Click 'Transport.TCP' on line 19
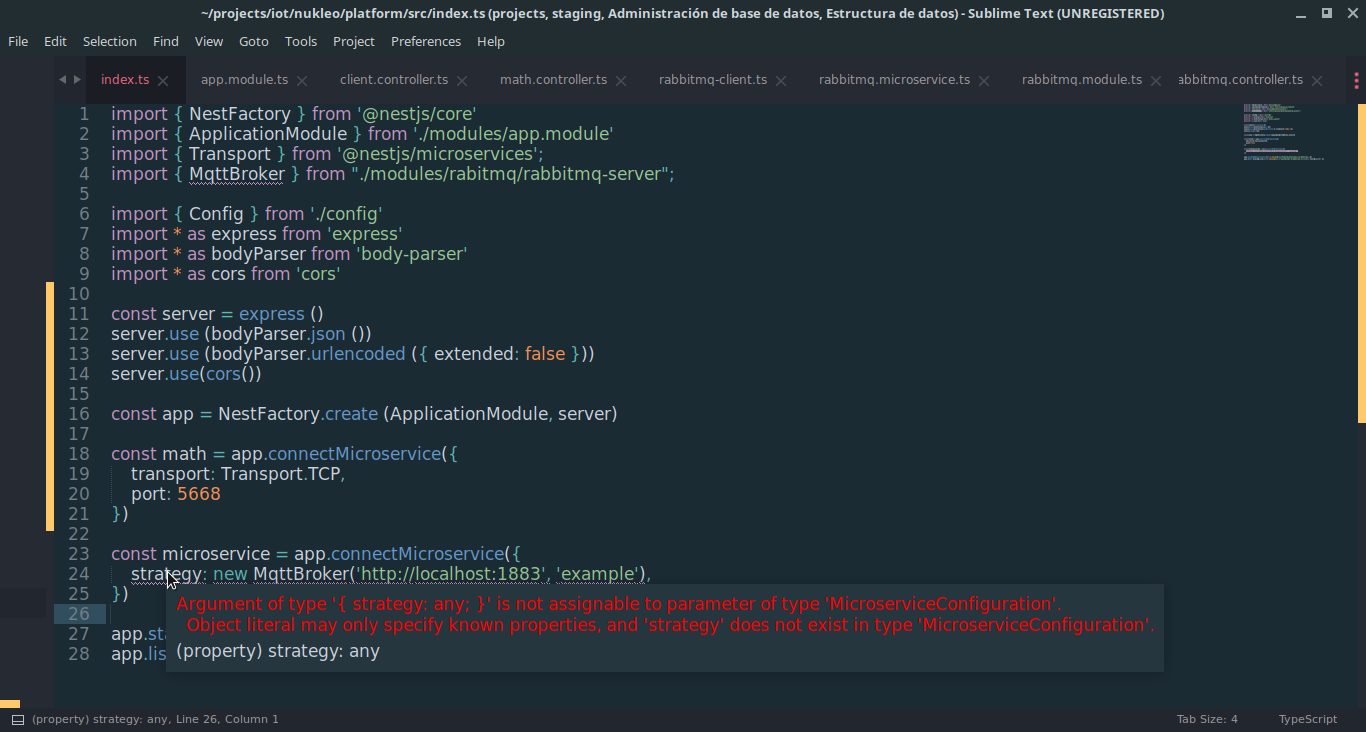This screenshot has width=1366, height=732. pyautogui.click(x=281, y=474)
